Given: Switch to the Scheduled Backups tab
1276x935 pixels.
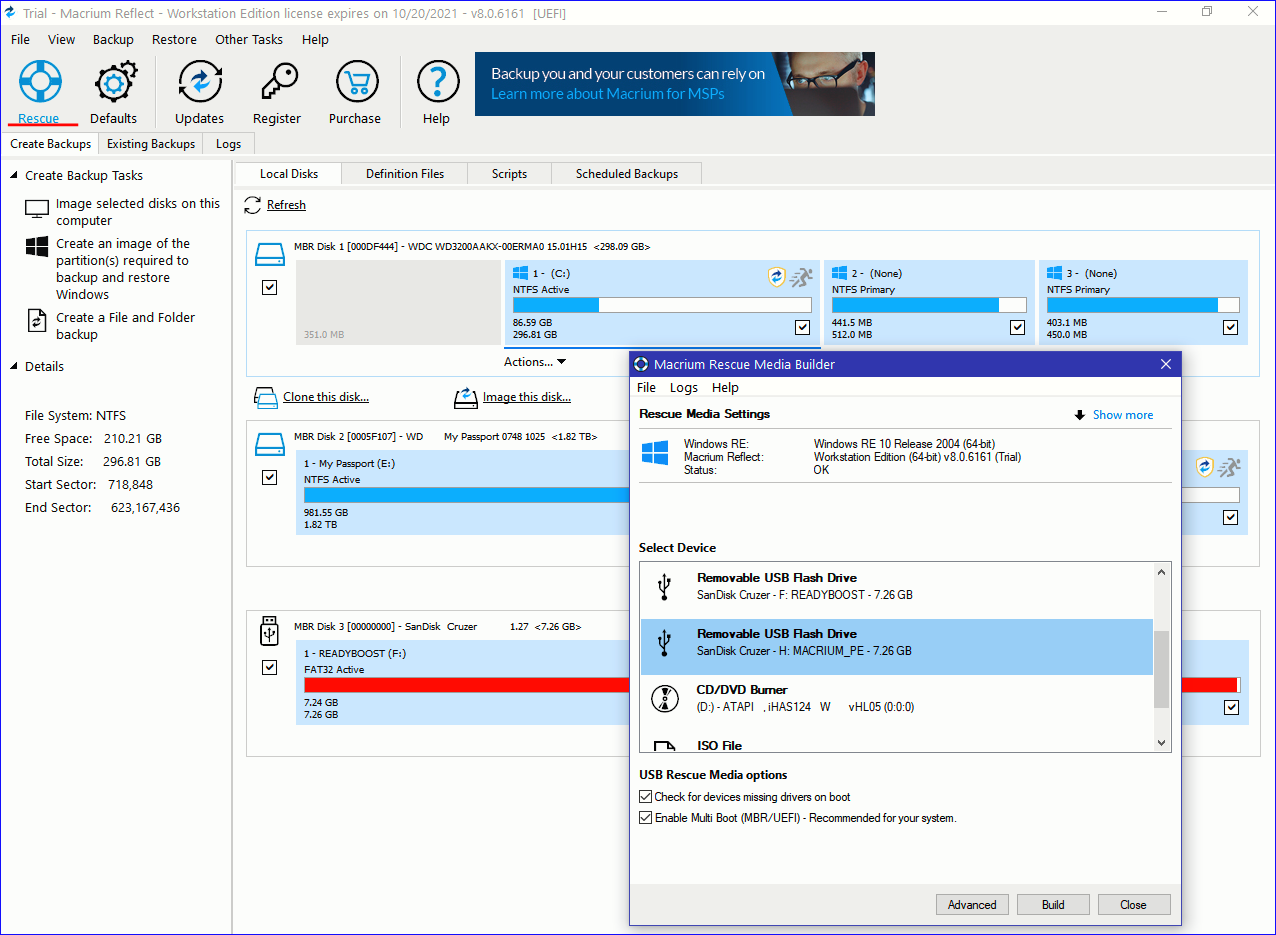Looking at the screenshot, I should 627,174.
